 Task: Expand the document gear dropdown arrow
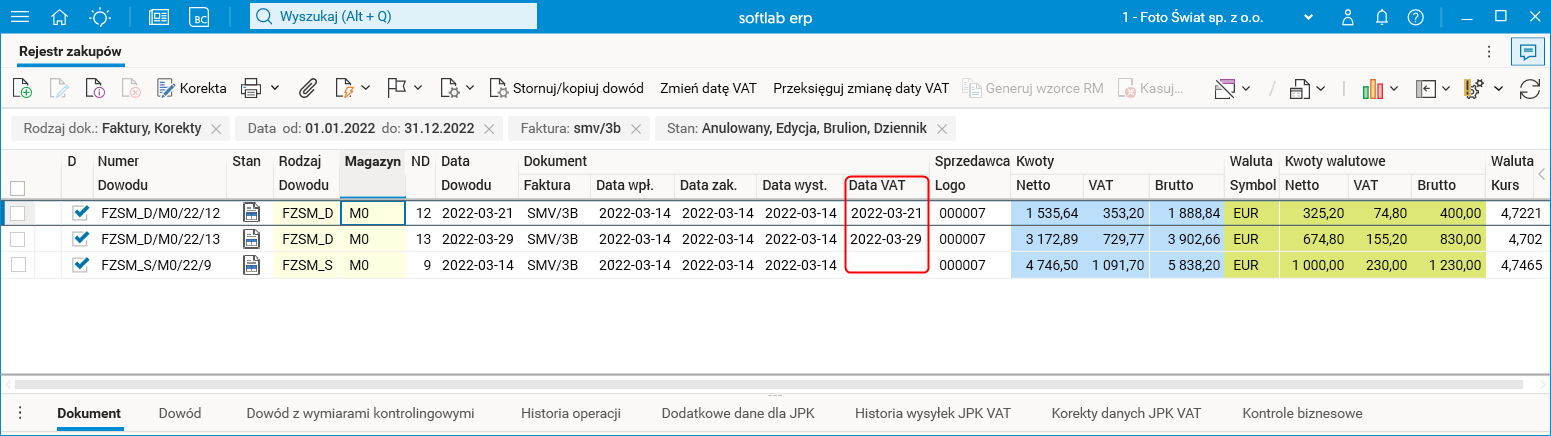(471, 88)
